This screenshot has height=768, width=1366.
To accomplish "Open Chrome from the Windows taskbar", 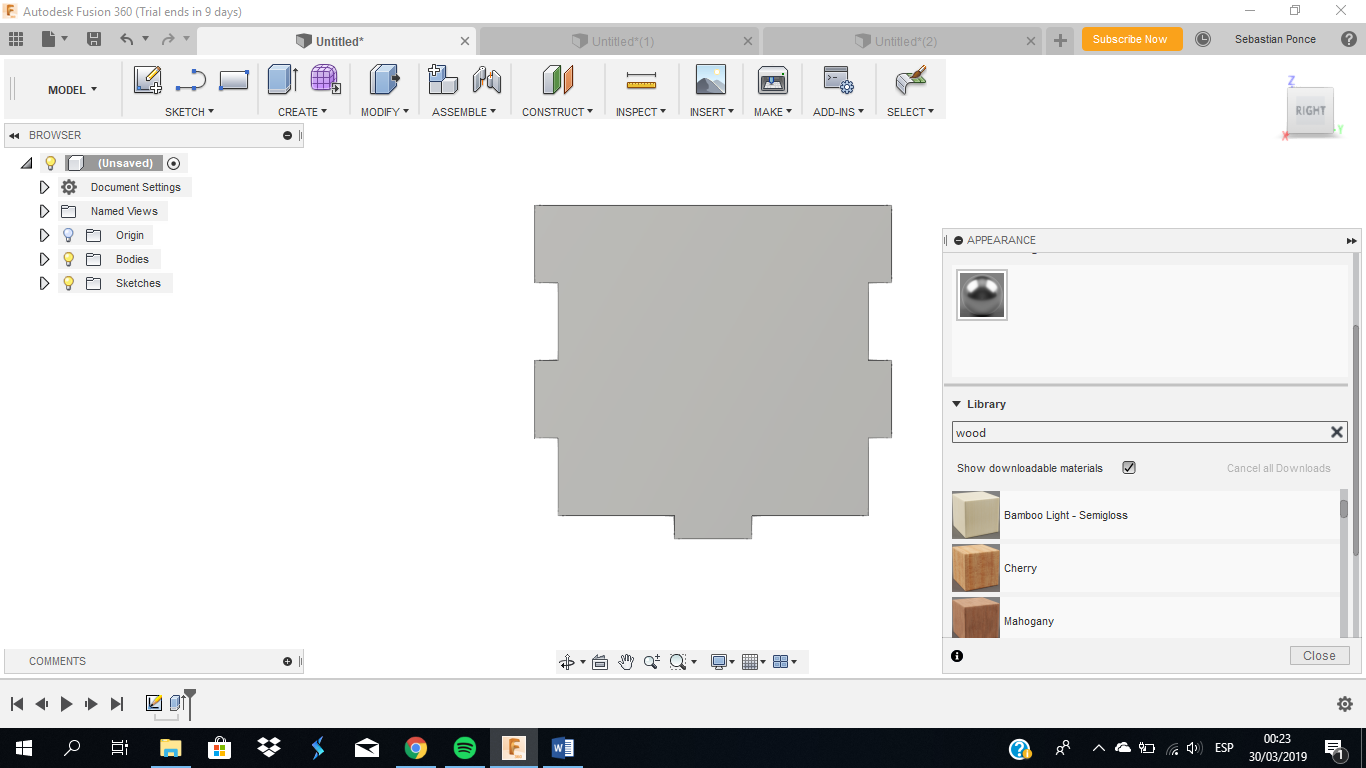I will (416, 748).
